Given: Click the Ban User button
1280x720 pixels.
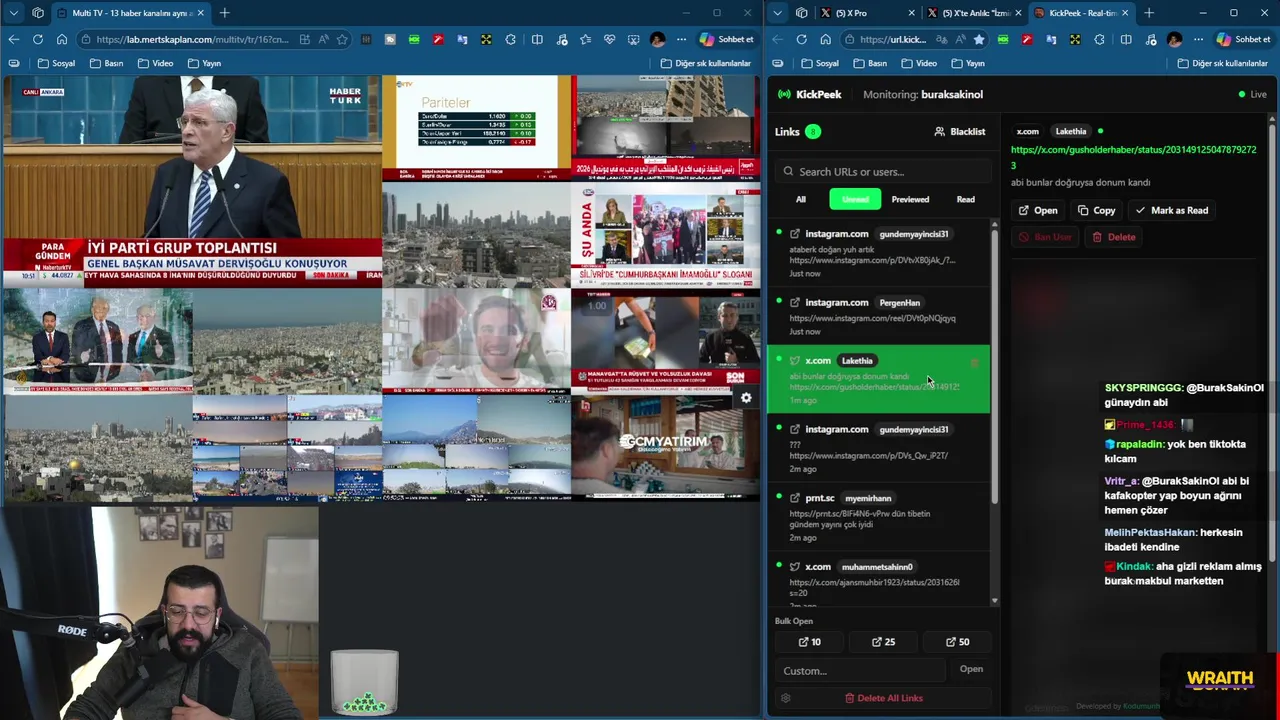Looking at the screenshot, I should (x=1045, y=238).
